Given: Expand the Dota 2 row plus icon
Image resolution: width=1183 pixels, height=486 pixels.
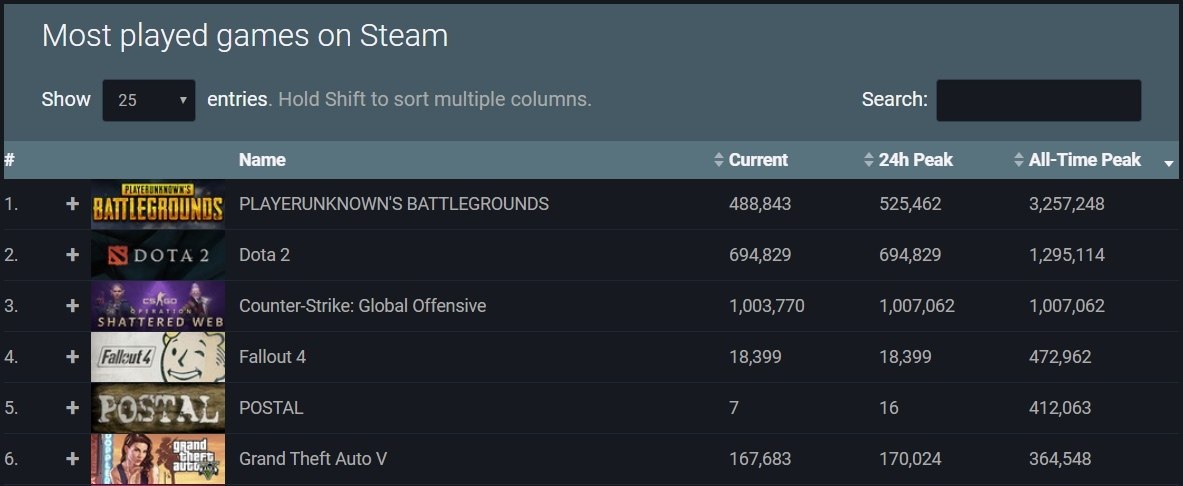Looking at the screenshot, I should click(72, 255).
